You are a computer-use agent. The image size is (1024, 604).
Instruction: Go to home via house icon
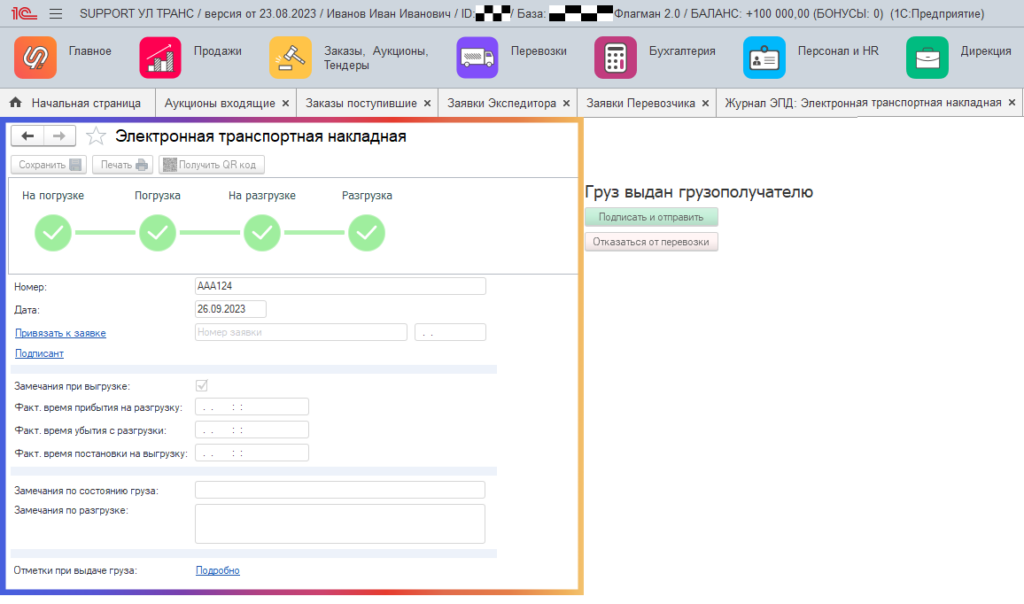point(16,103)
